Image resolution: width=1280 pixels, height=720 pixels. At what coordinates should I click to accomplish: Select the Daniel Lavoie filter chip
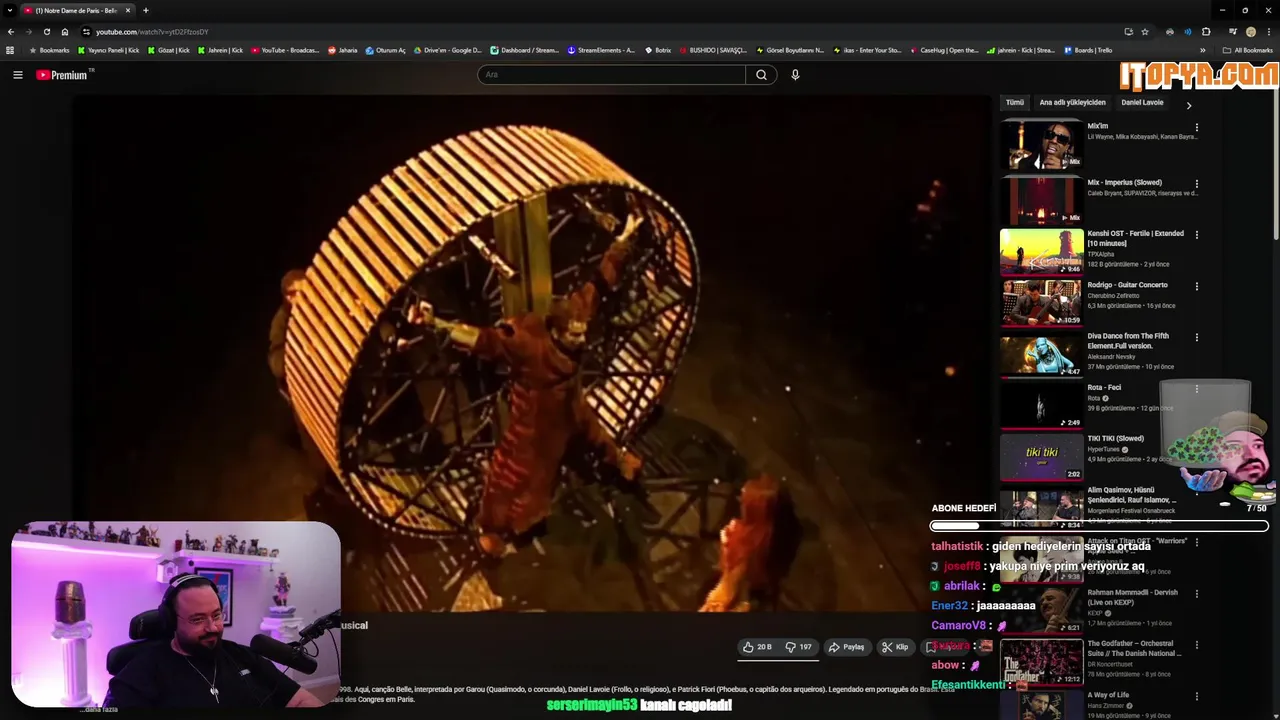tap(1142, 103)
